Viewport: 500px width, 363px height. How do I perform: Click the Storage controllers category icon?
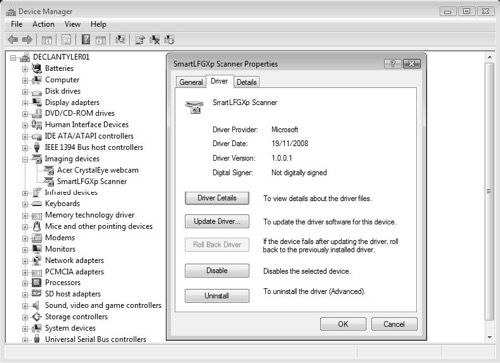coord(37,317)
